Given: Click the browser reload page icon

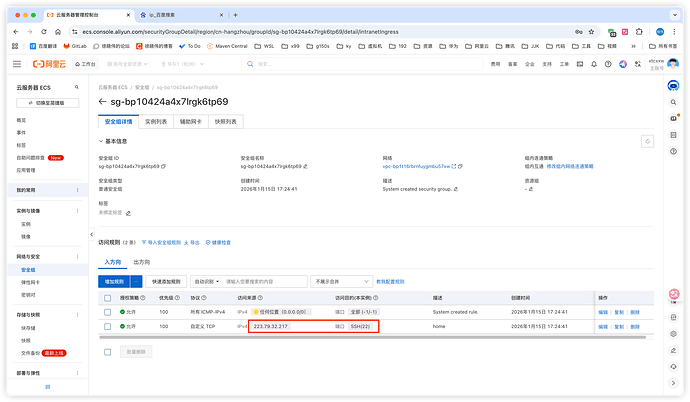Looking at the screenshot, I should click(44, 31).
